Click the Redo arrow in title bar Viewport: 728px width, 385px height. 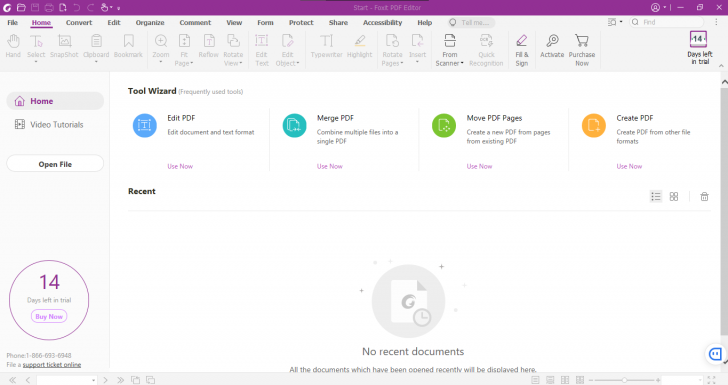[x=91, y=7]
